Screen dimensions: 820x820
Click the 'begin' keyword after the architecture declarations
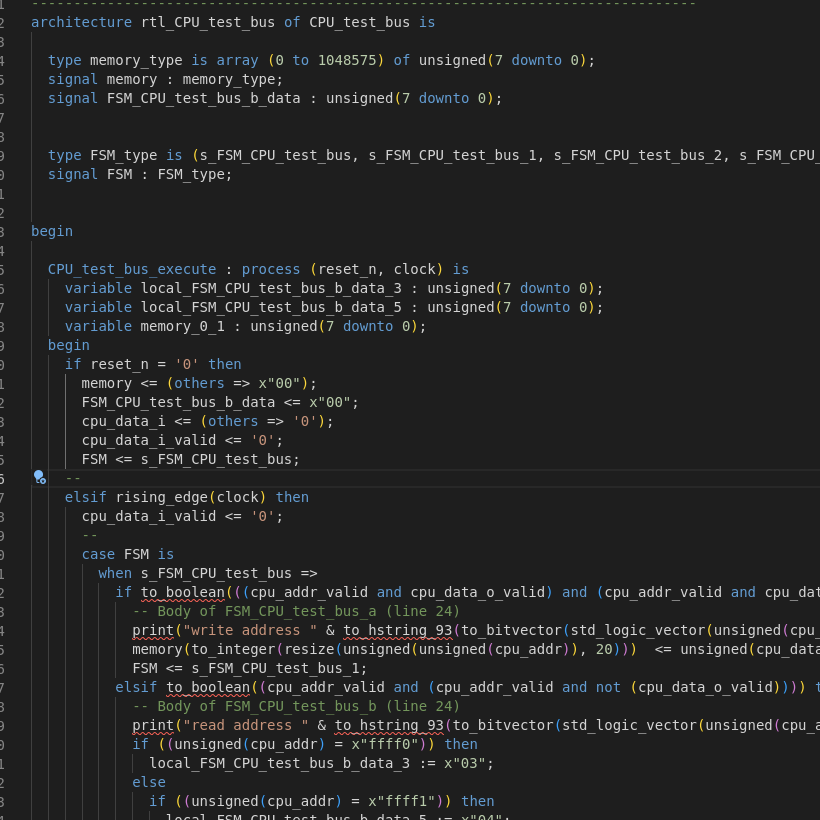coord(52,231)
